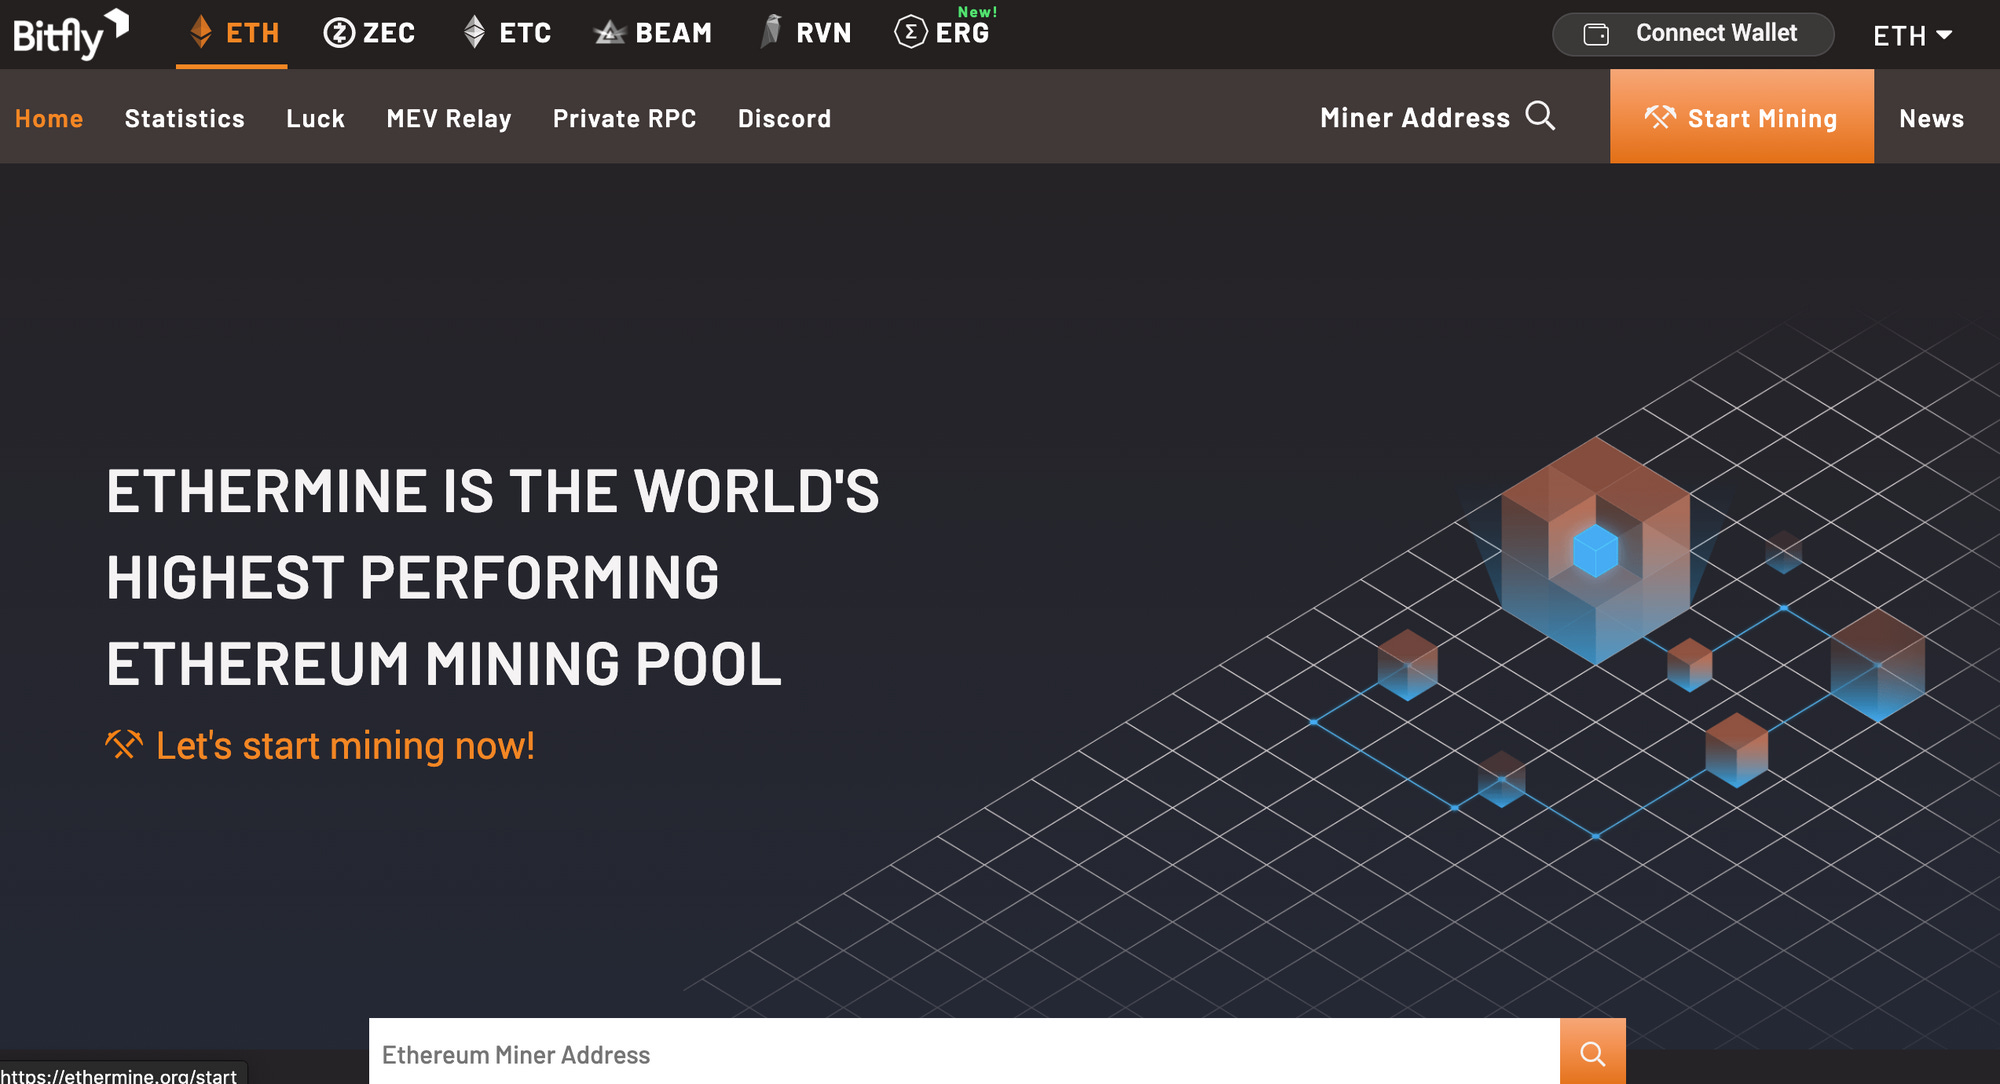Click the Bitfly logo
Viewport: 2000px width, 1084px height.
point(70,34)
